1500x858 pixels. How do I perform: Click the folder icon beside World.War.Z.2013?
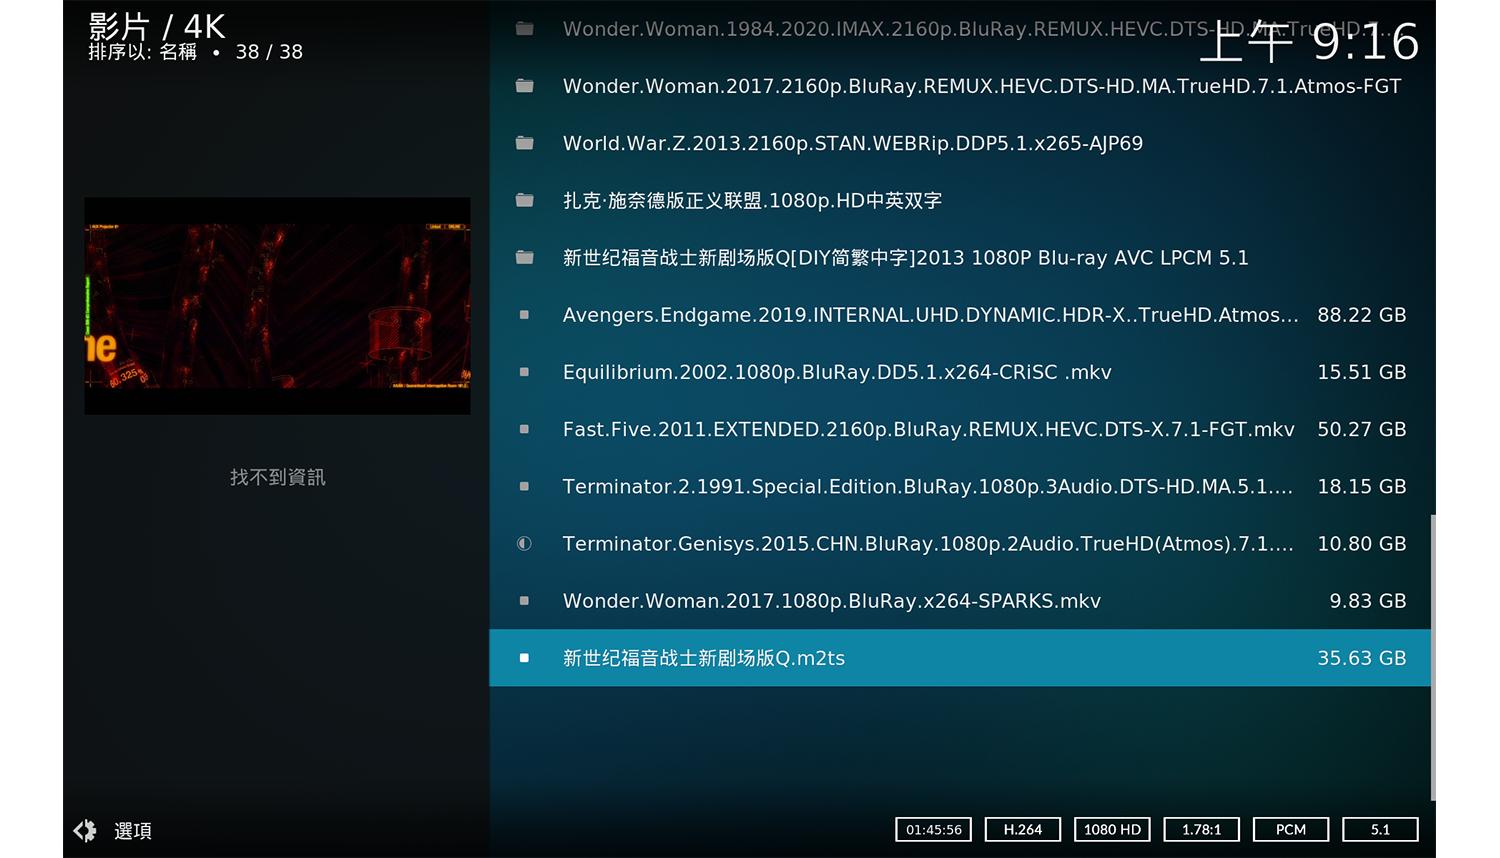click(x=524, y=142)
